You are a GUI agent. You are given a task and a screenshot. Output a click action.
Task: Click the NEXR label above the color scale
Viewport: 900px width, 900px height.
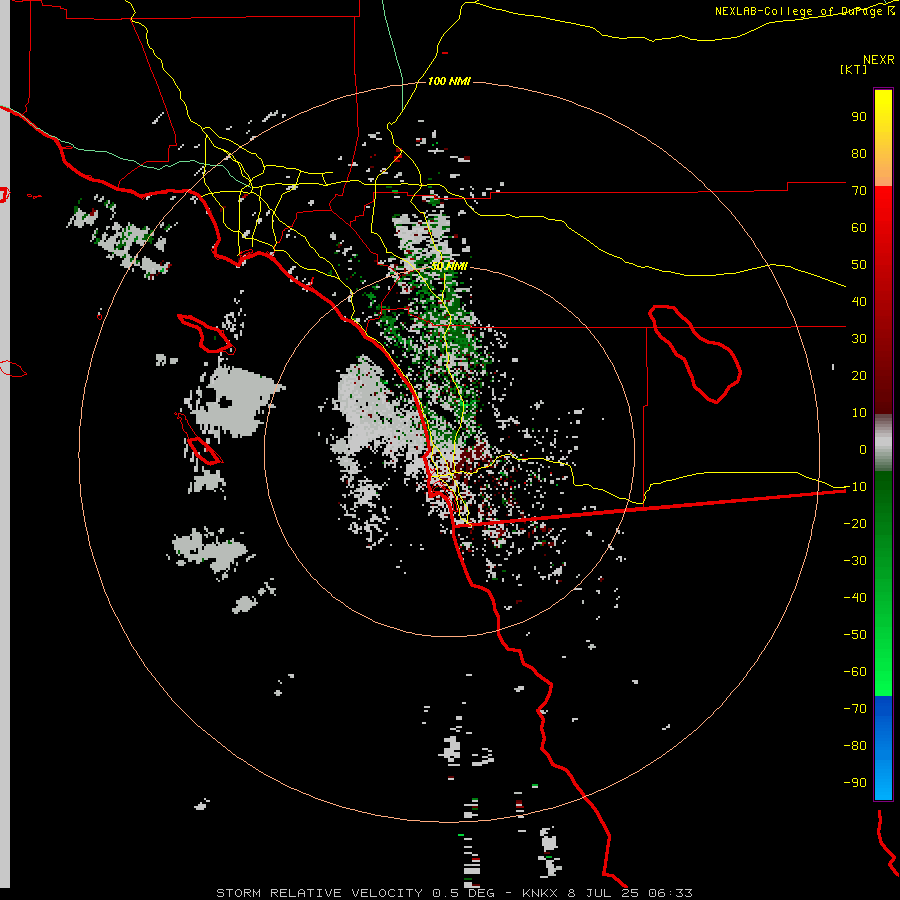click(x=879, y=60)
